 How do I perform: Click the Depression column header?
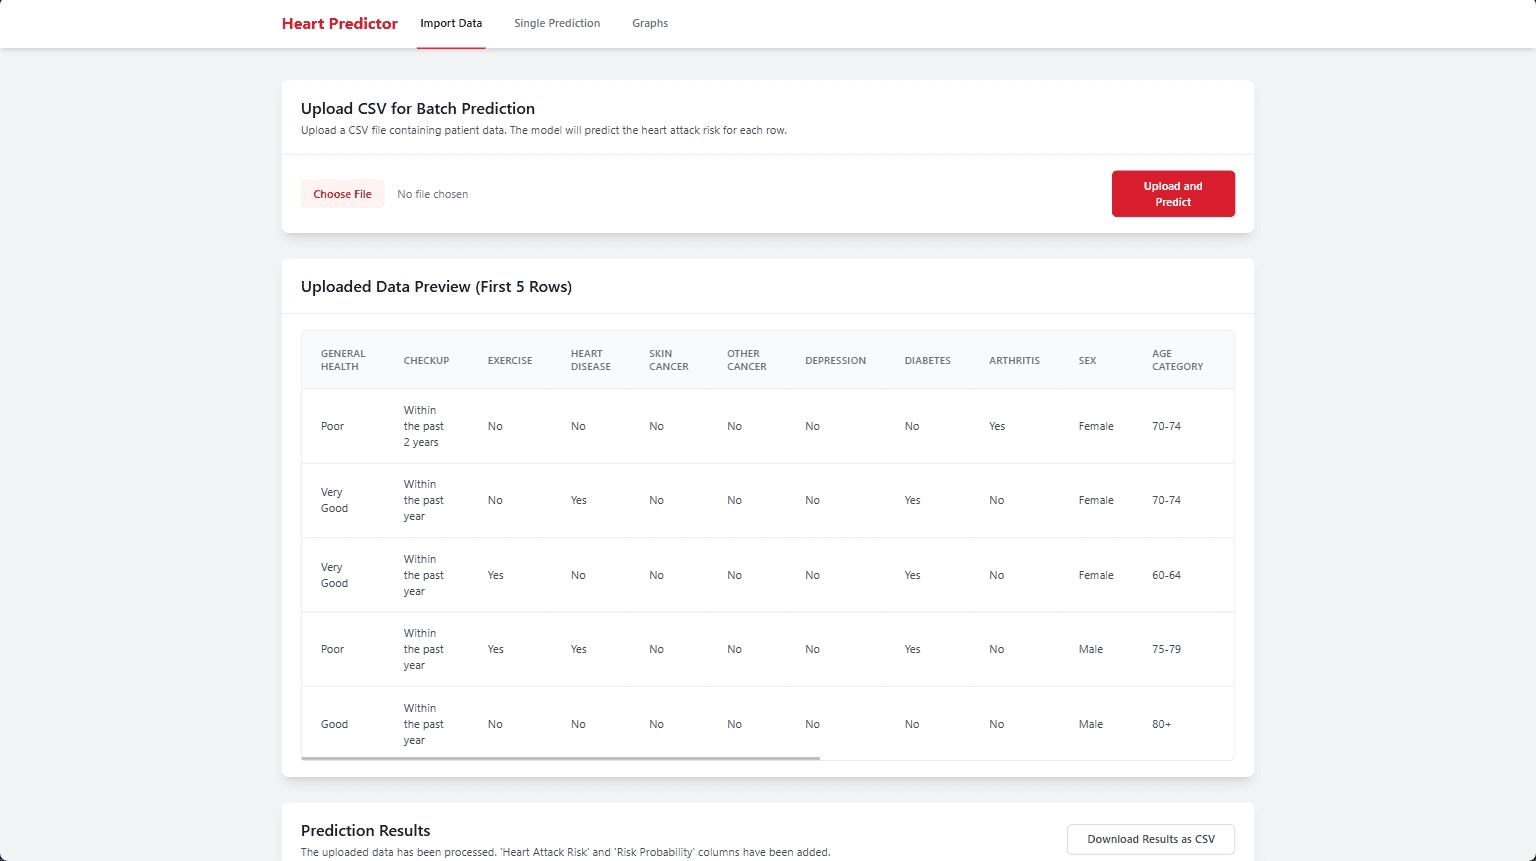tap(836, 360)
